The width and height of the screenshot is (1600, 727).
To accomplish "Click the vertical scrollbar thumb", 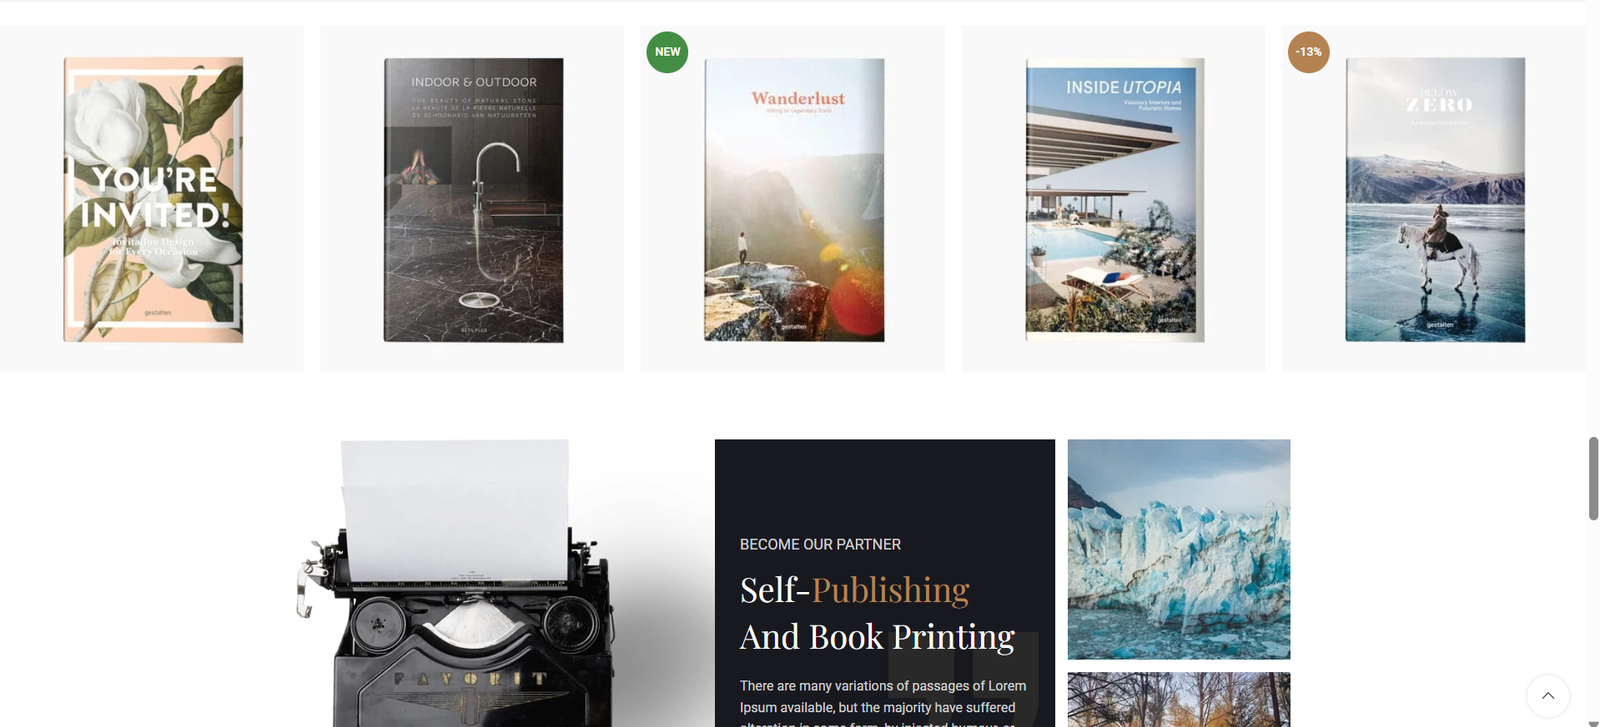I will pyautogui.click(x=1593, y=478).
